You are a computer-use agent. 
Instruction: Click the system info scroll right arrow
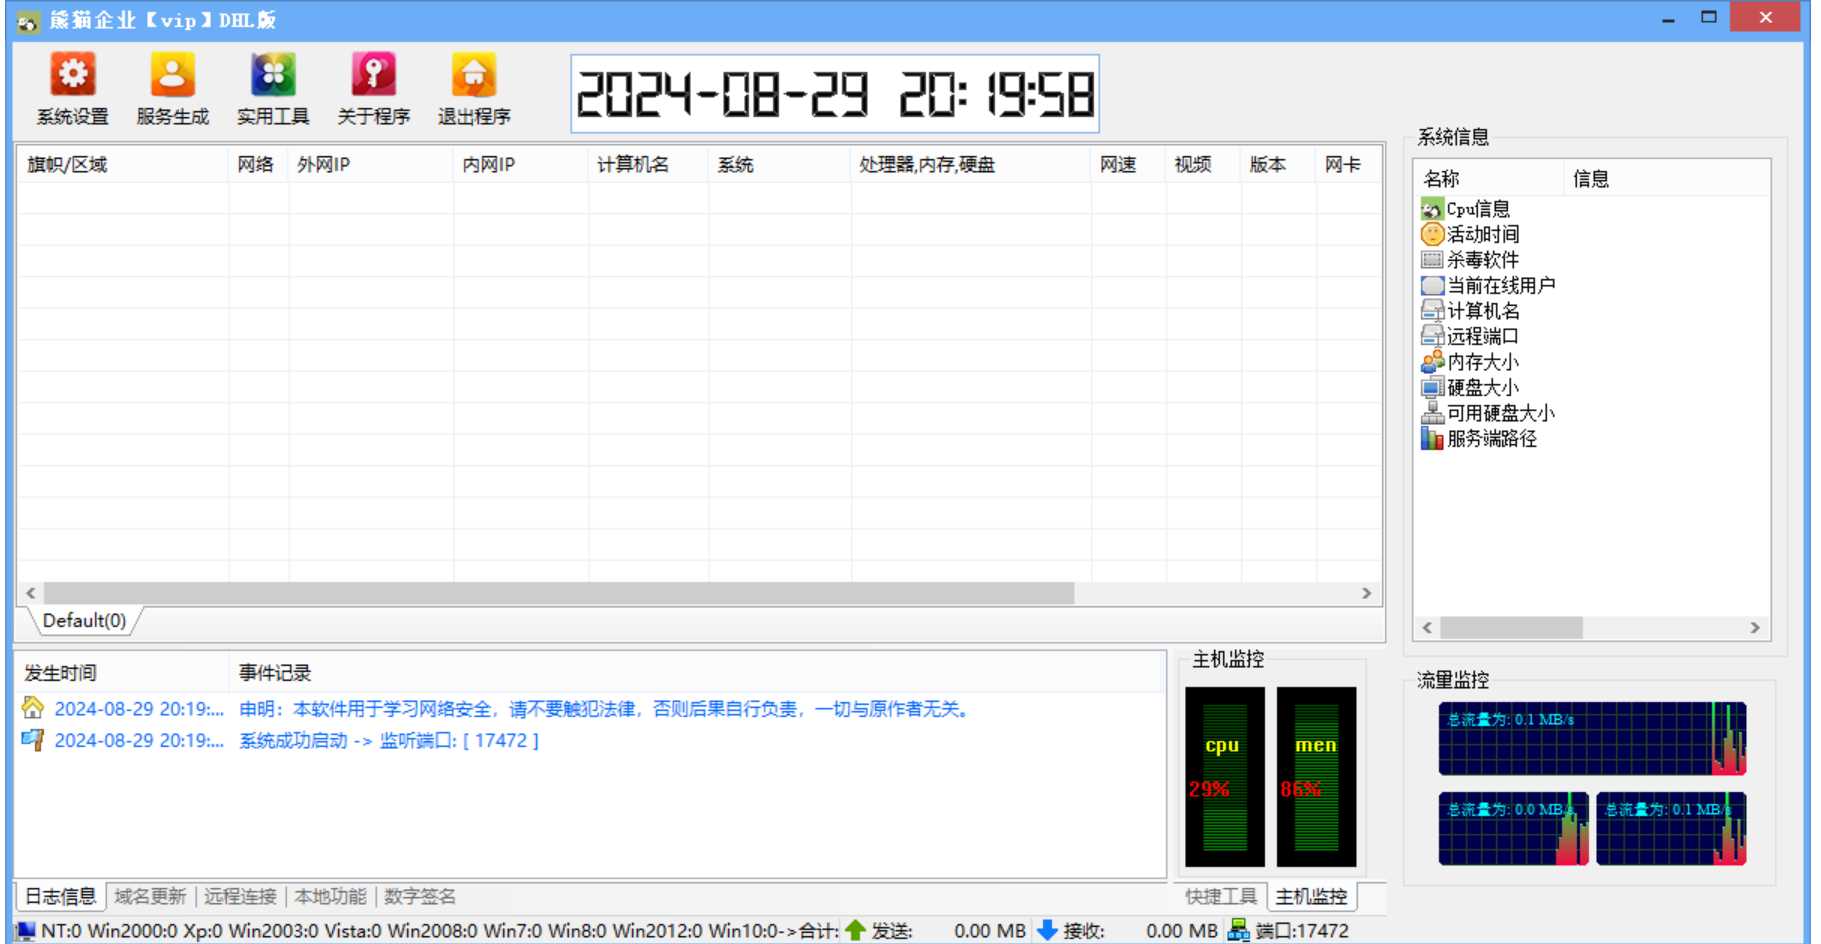1755,628
